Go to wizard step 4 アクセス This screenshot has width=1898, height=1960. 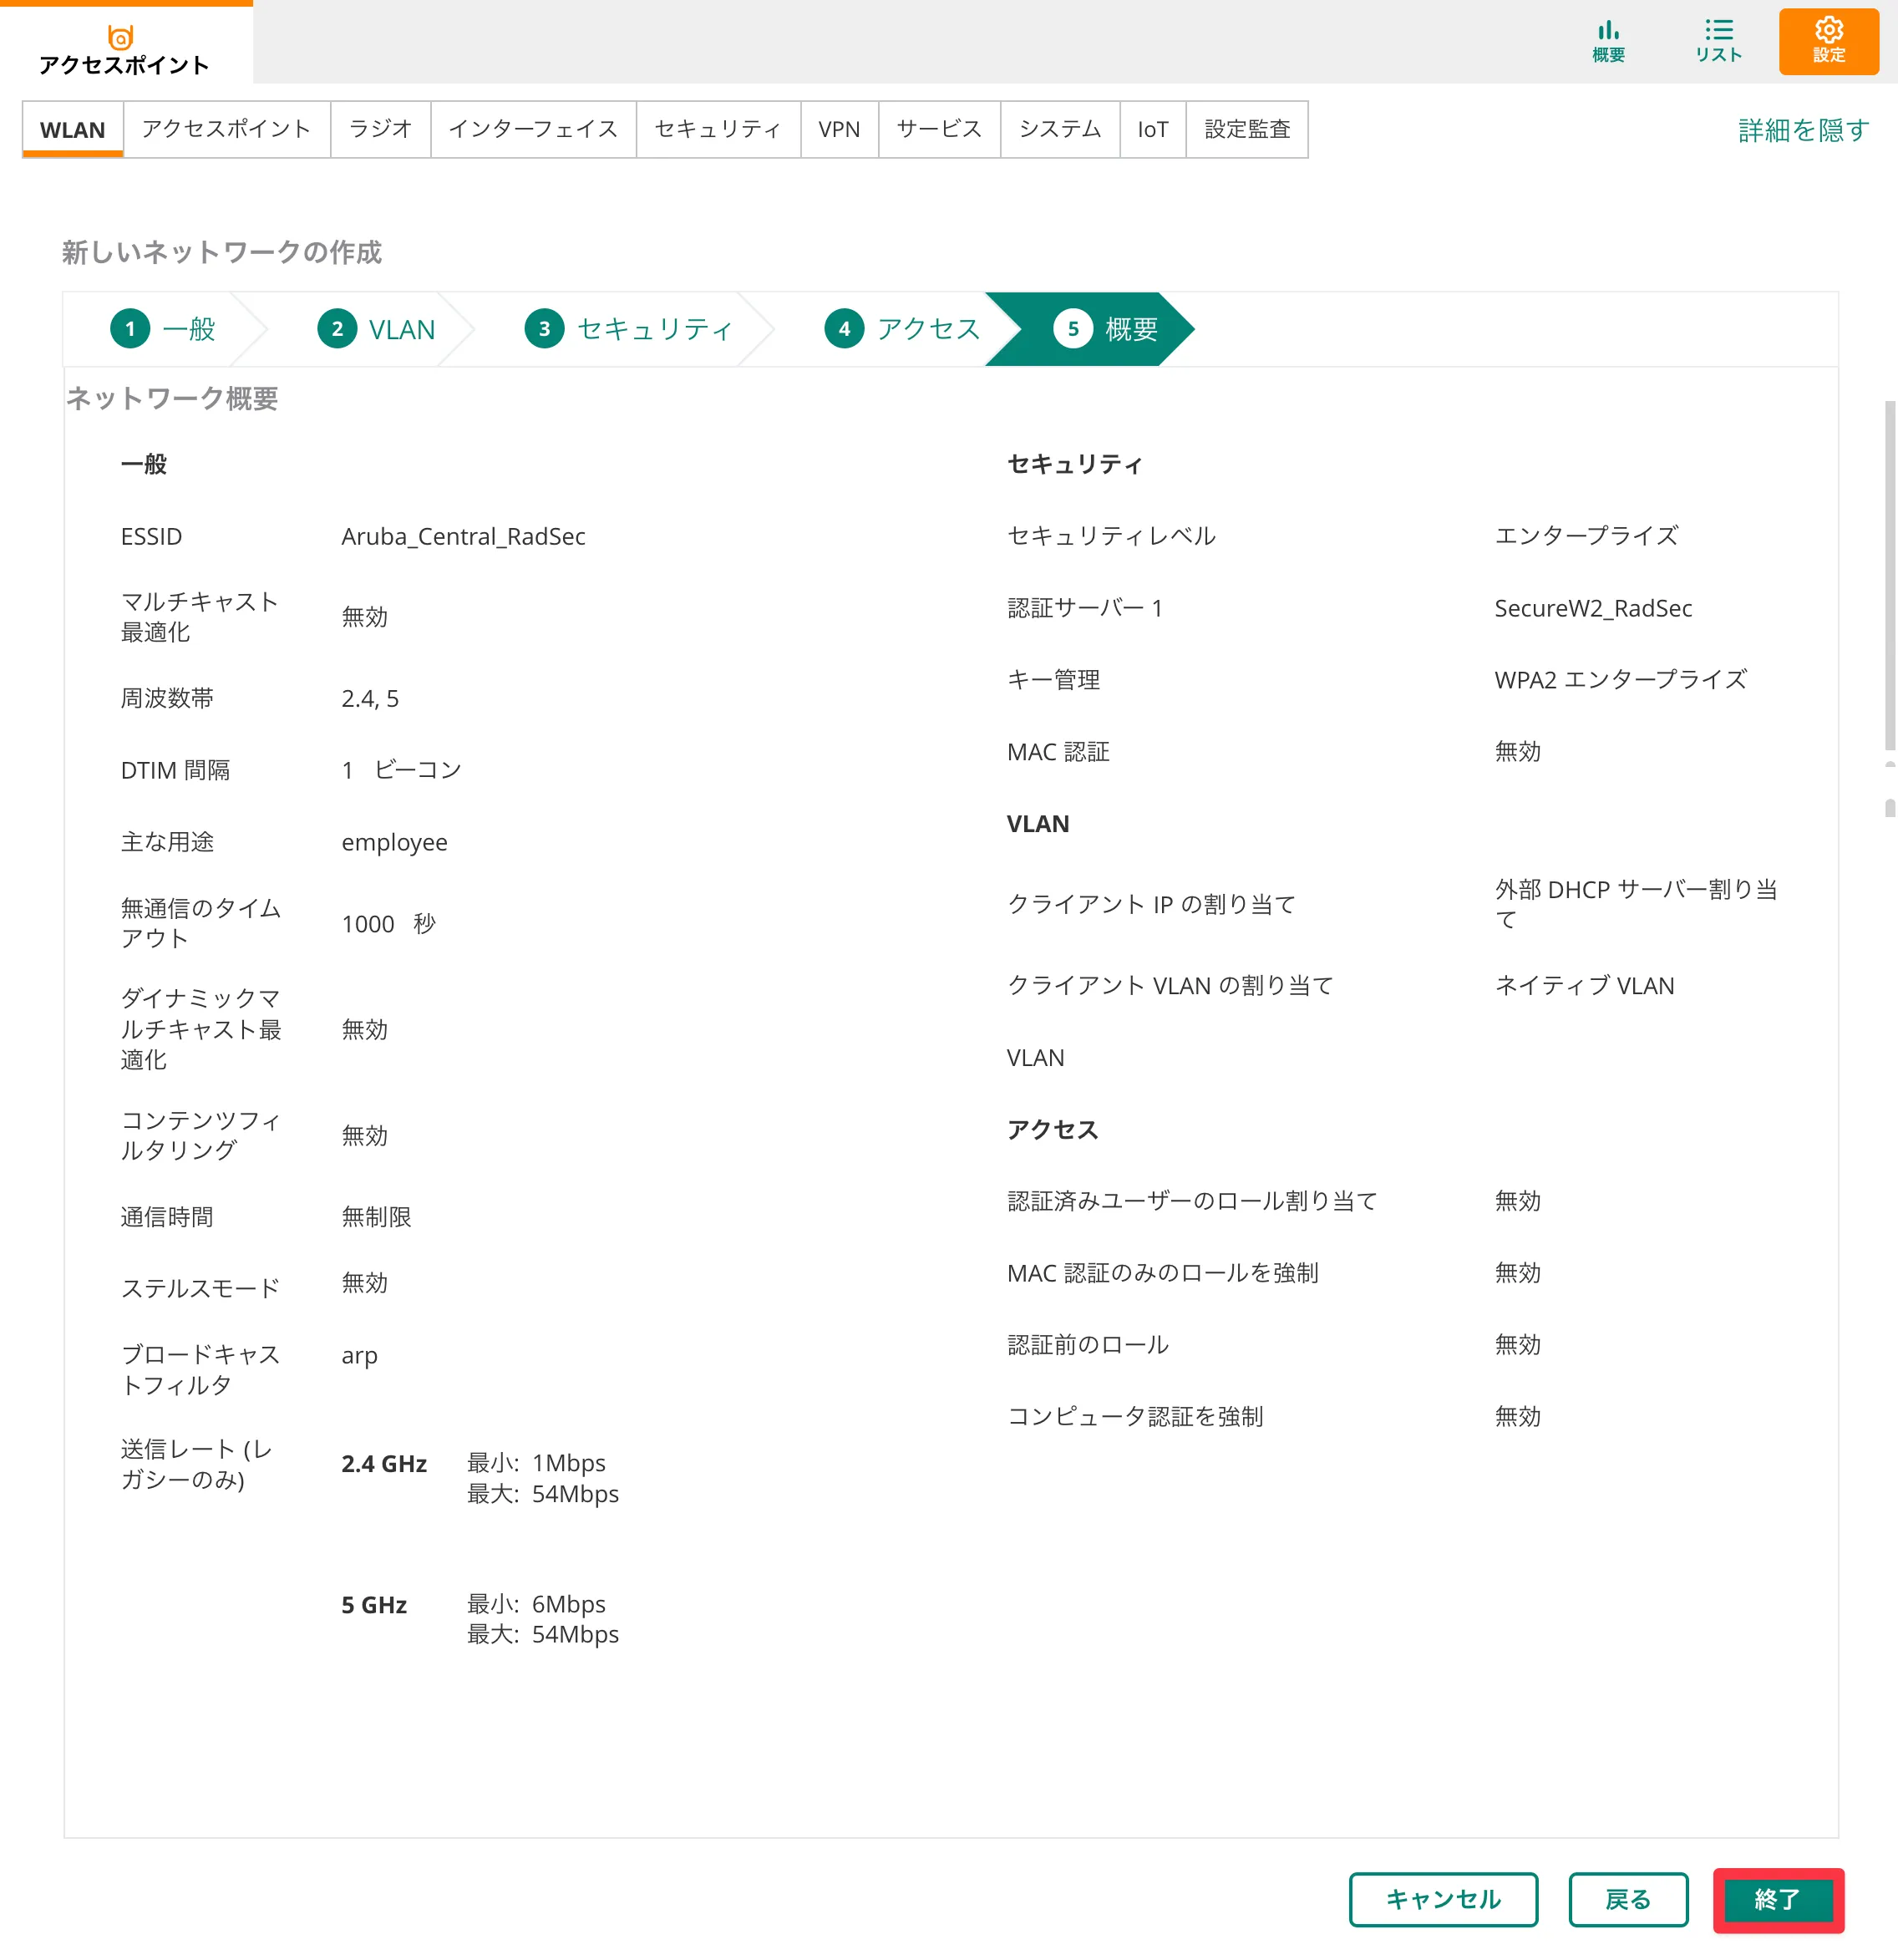[x=902, y=329]
